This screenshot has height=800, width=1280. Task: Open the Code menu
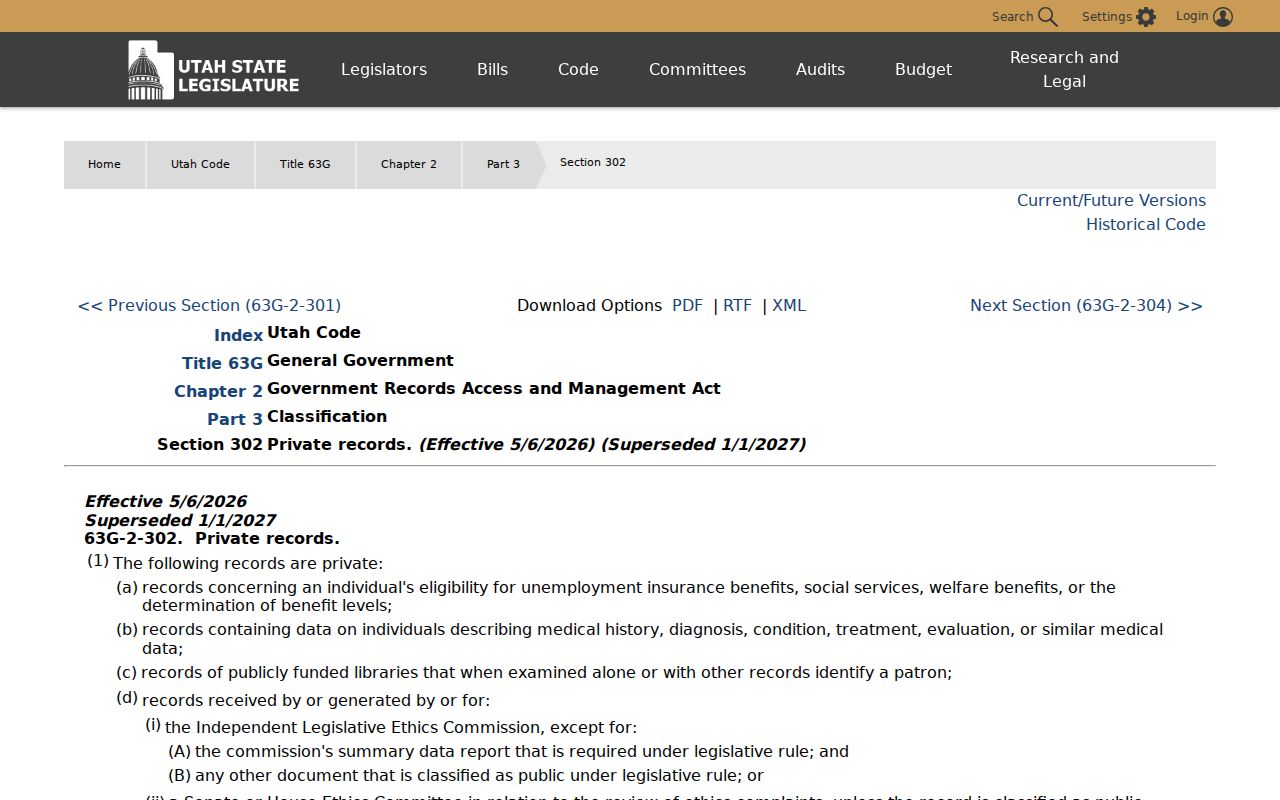[578, 69]
